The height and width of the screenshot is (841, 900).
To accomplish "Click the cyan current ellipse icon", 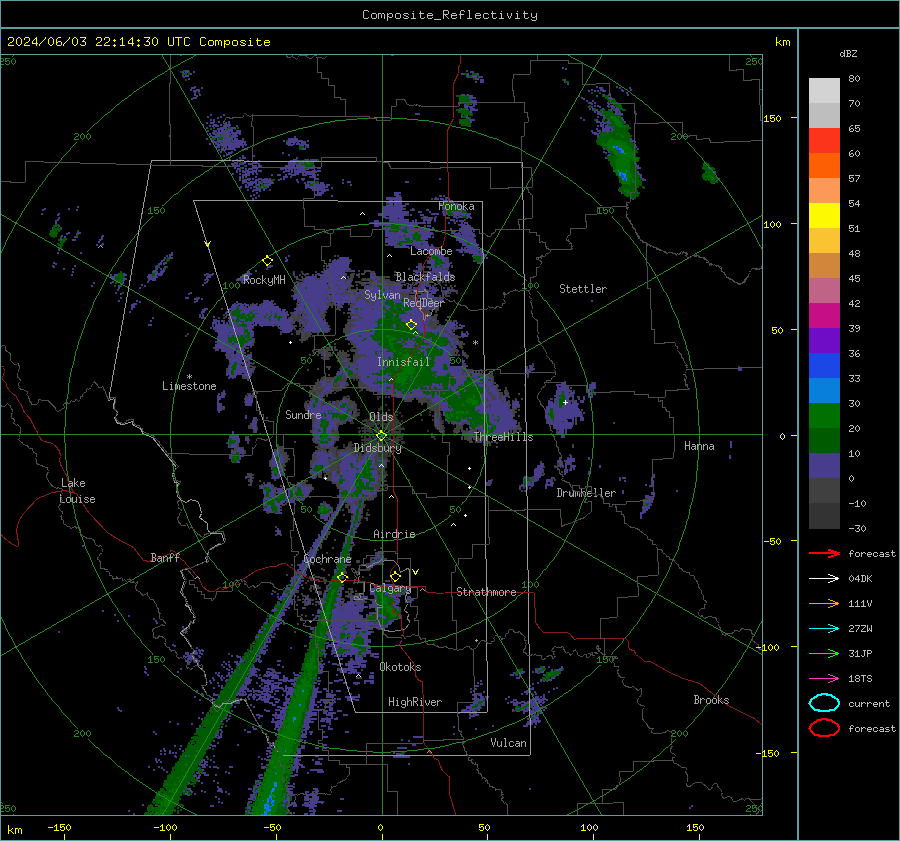I will click(x=824, y=703).
